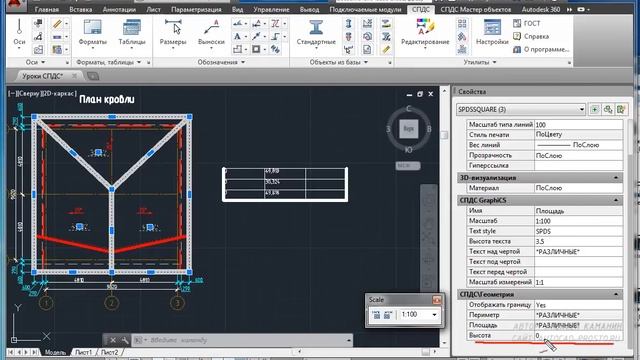Click the drawing area vertical scrollbar down arrow

444,343
